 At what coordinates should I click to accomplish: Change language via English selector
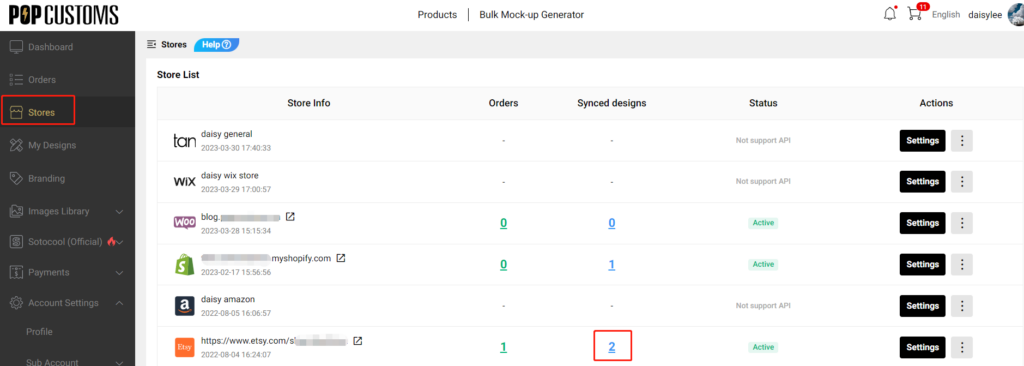pos(945,14)
